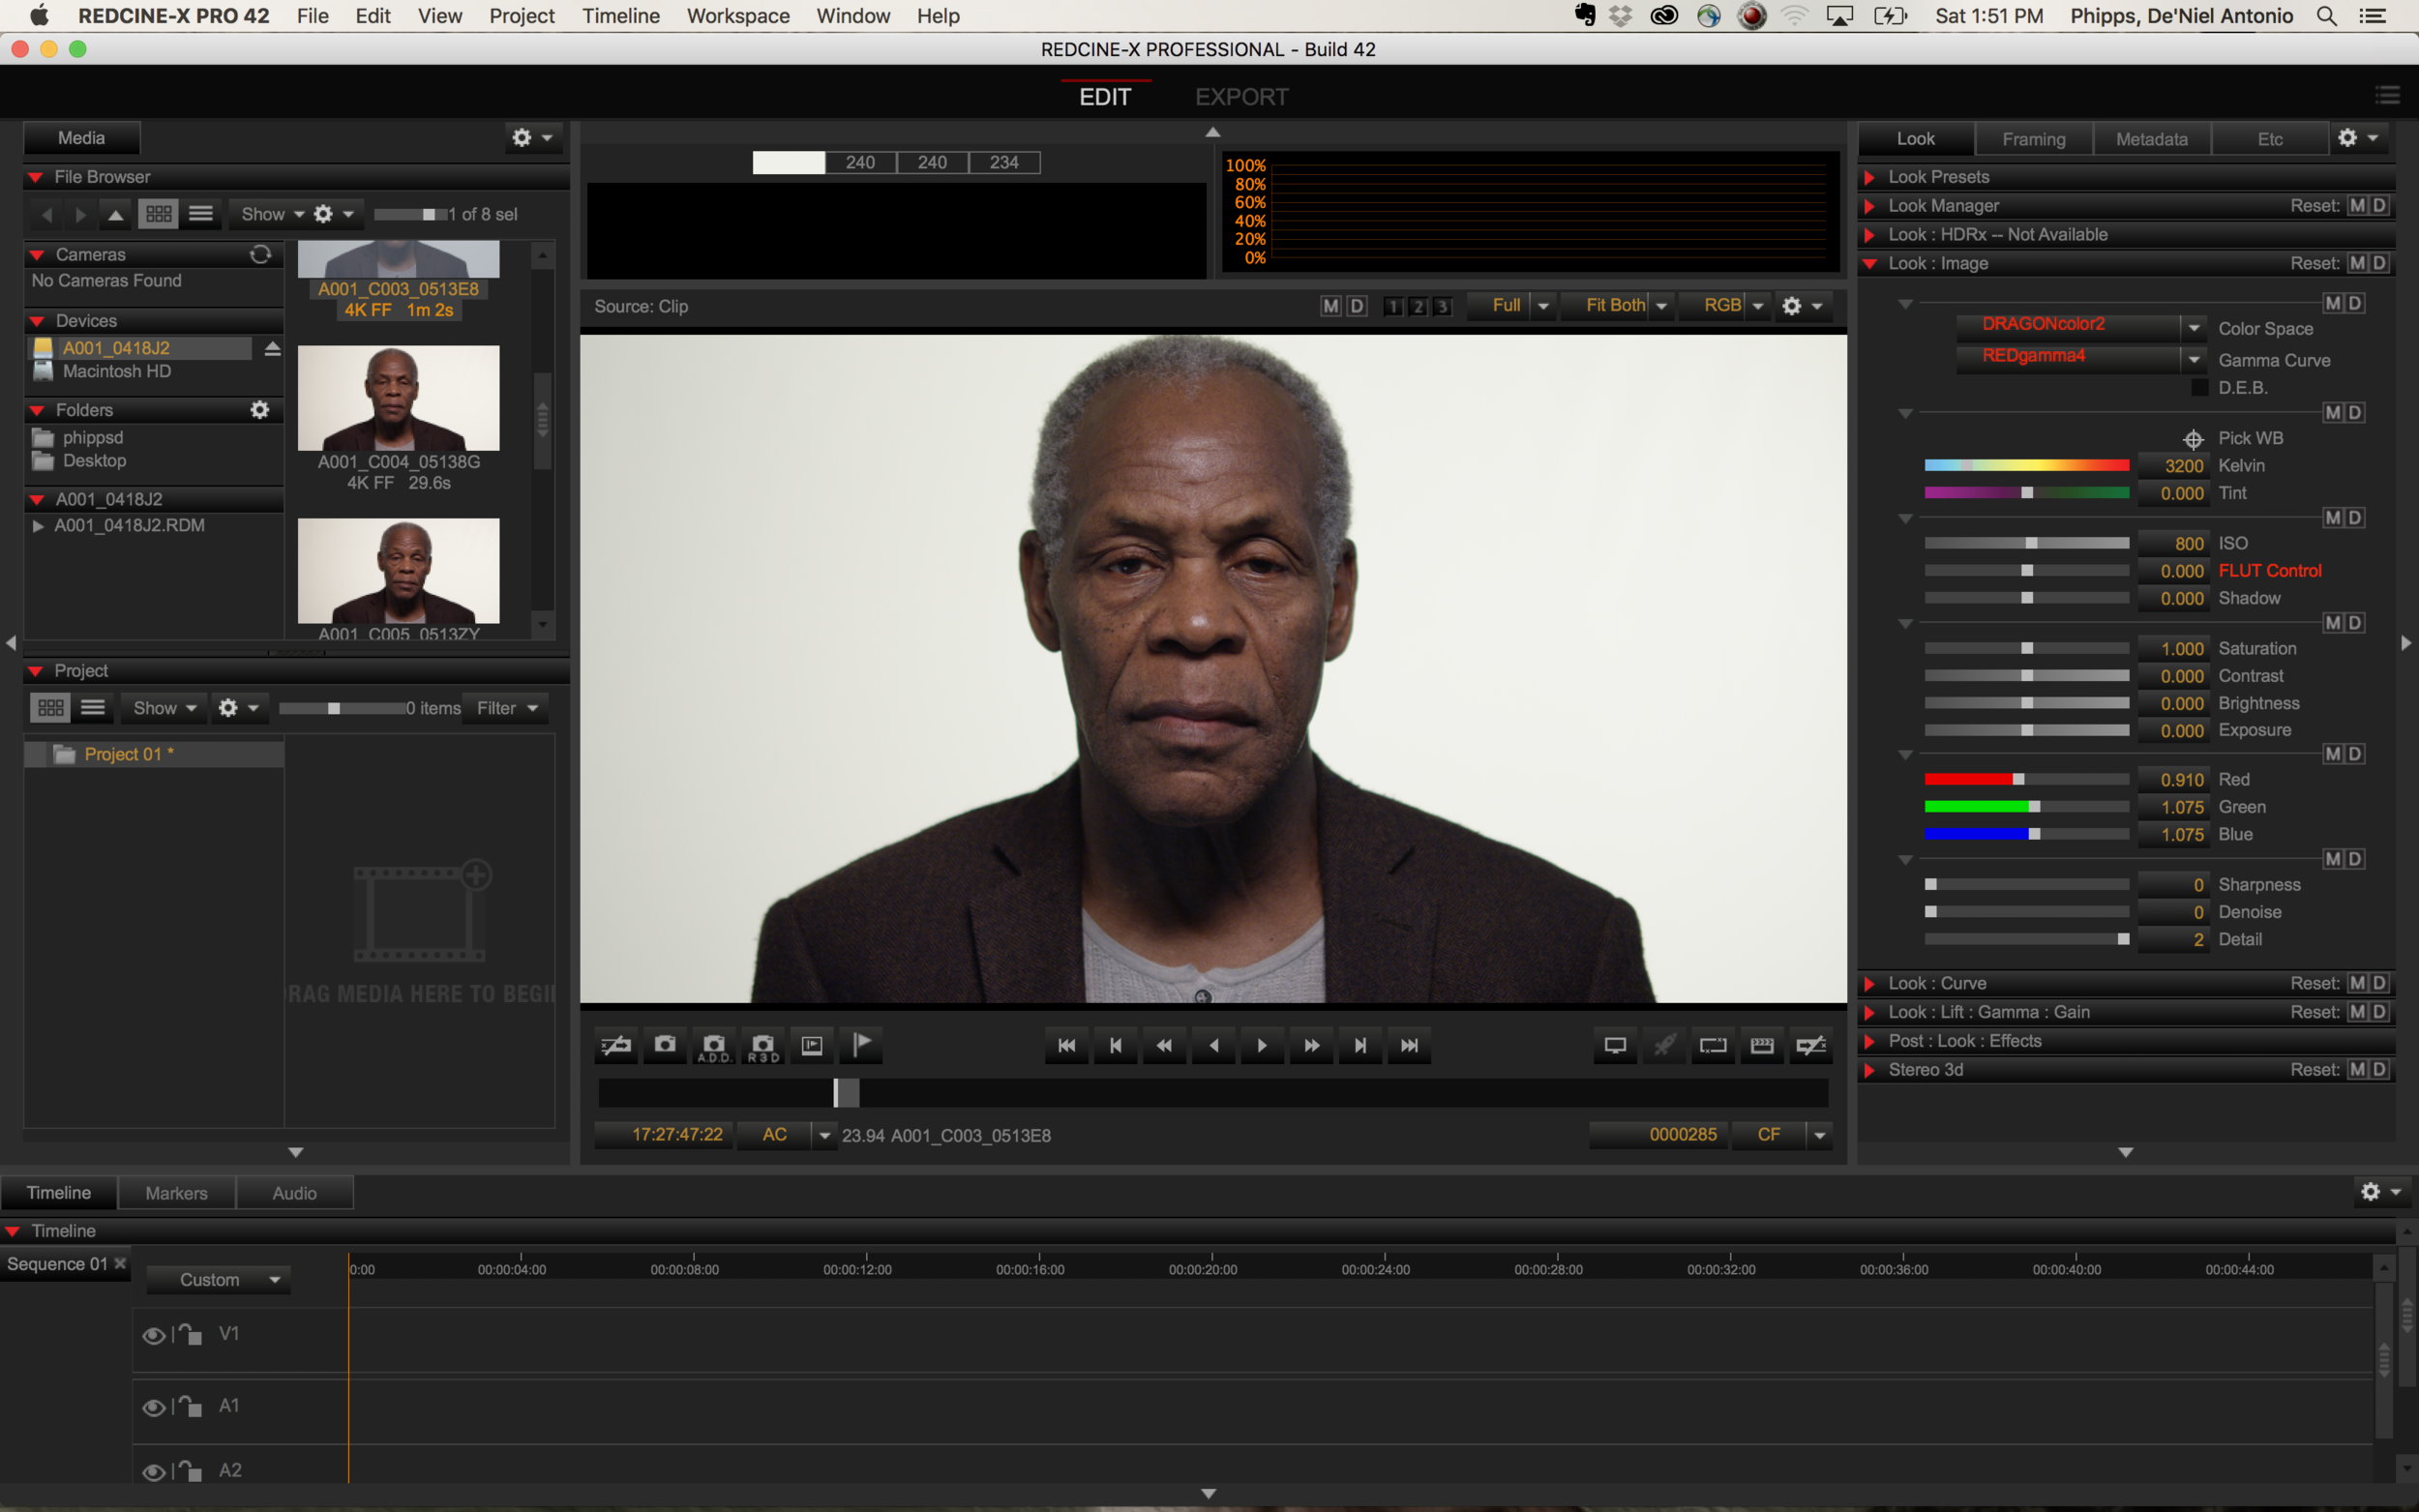Screen dimensions: 2419x1512
Task: Click the Filter button in Project panel
Action: (x=507, y=708)
